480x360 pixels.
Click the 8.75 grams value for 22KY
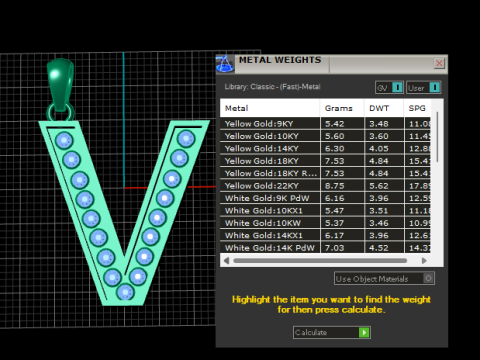[x=335, y=186]
